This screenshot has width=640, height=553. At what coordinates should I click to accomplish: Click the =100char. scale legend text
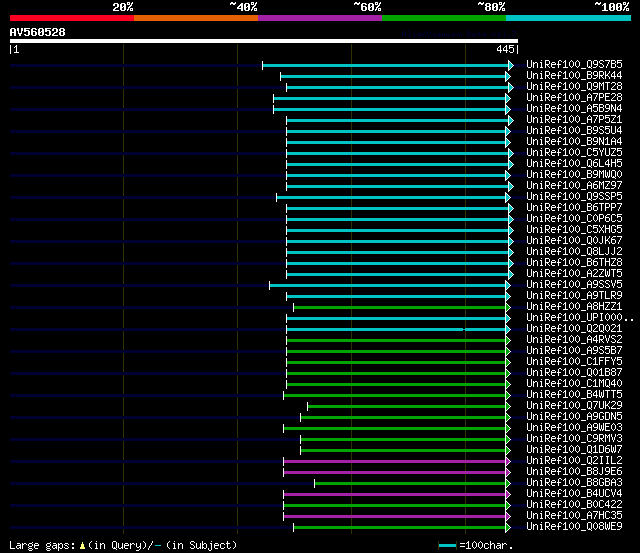486,545
